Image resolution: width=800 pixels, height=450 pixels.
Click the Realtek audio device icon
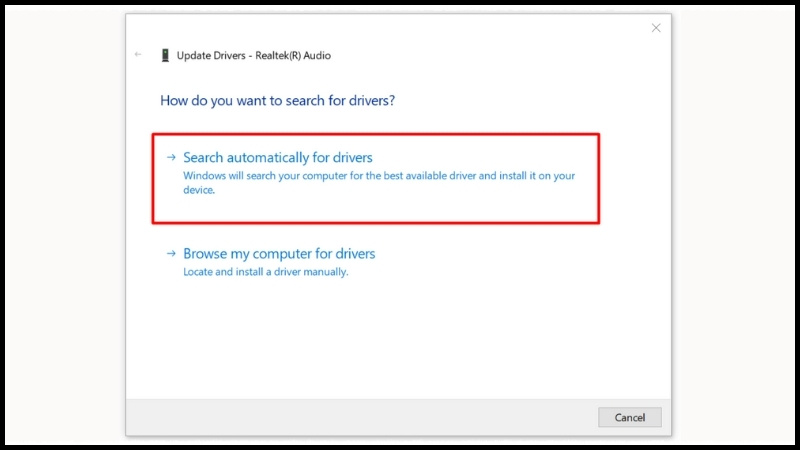pyautogui.click(x=165, y=55)
